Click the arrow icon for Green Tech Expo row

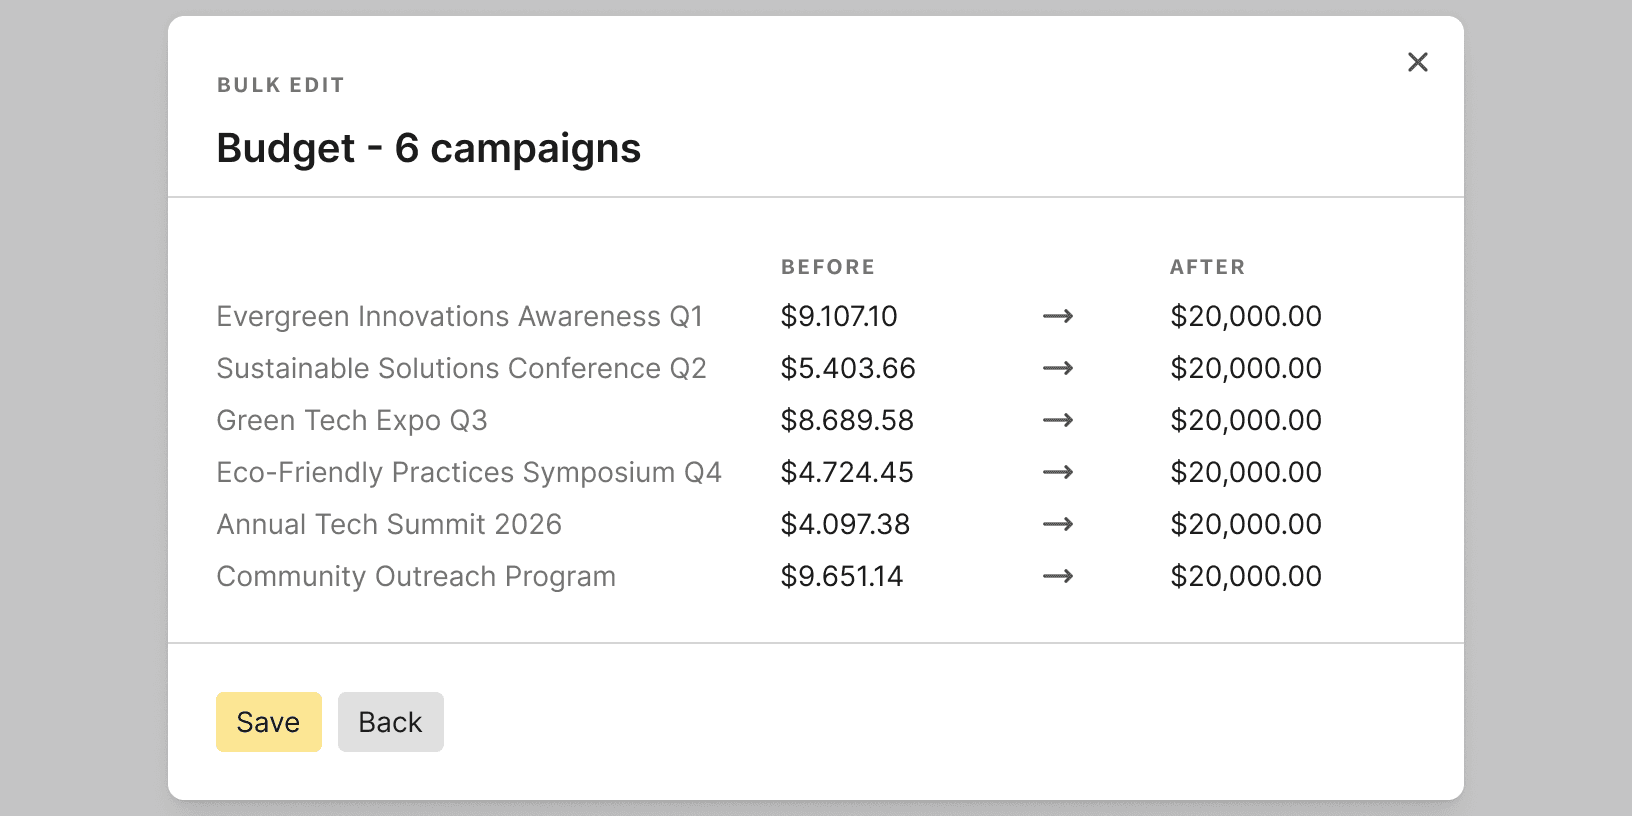pyautogui.click(x=1058, y=420)
